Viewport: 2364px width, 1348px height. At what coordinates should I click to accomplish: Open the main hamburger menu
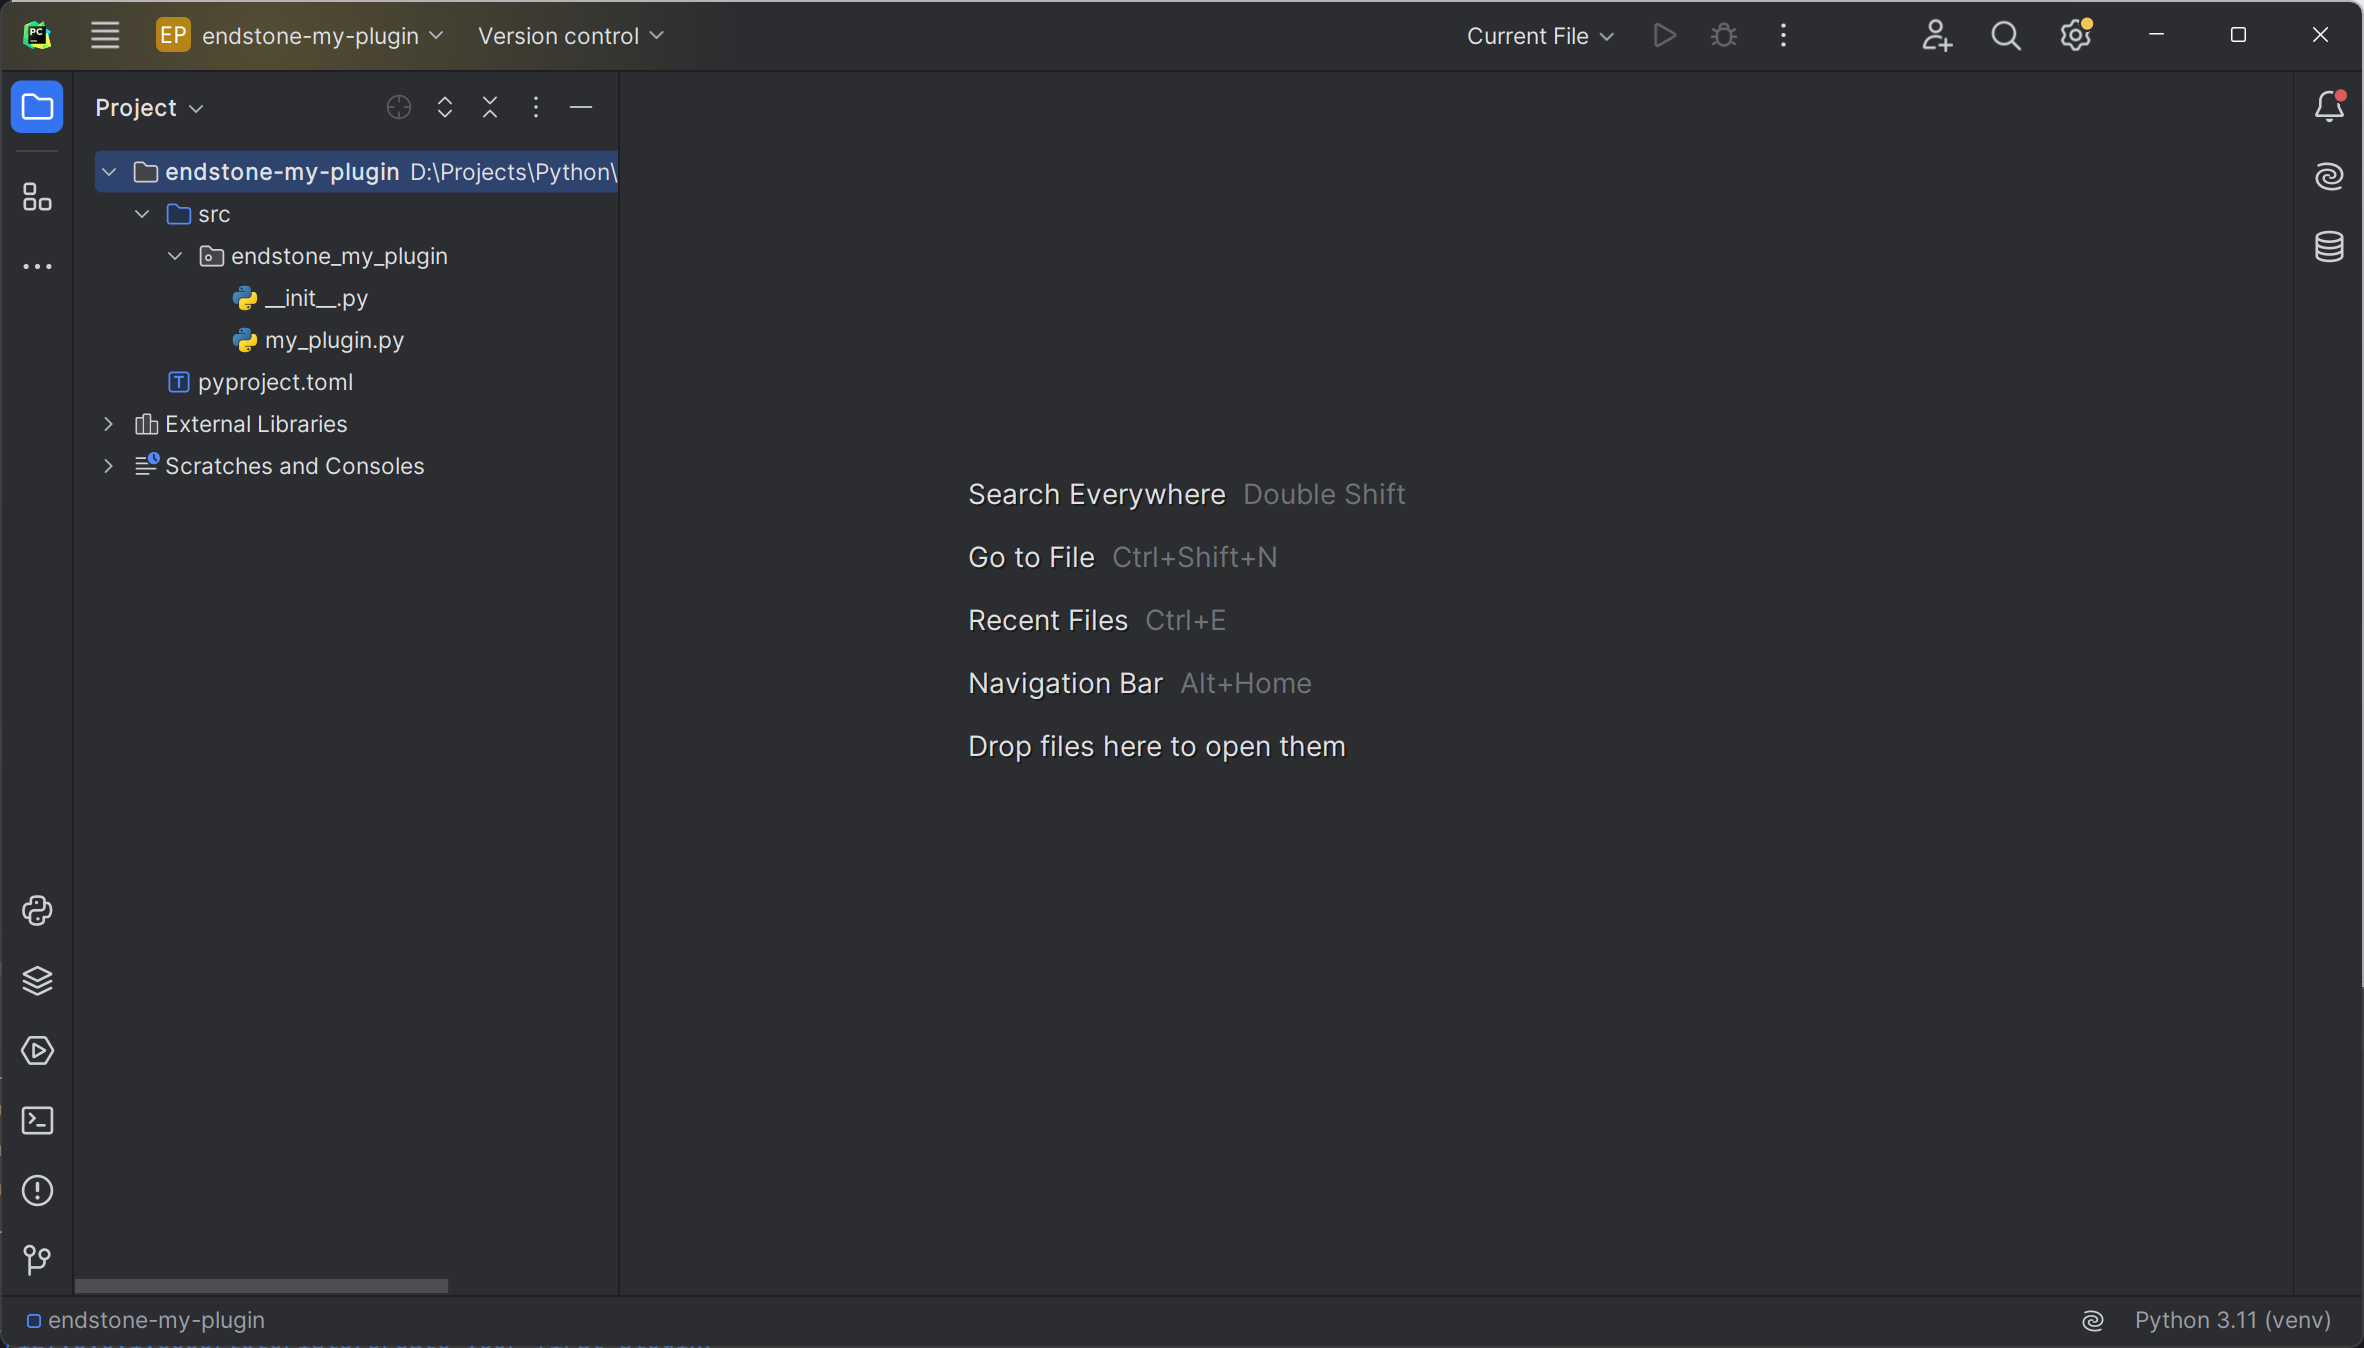point(104,35)
